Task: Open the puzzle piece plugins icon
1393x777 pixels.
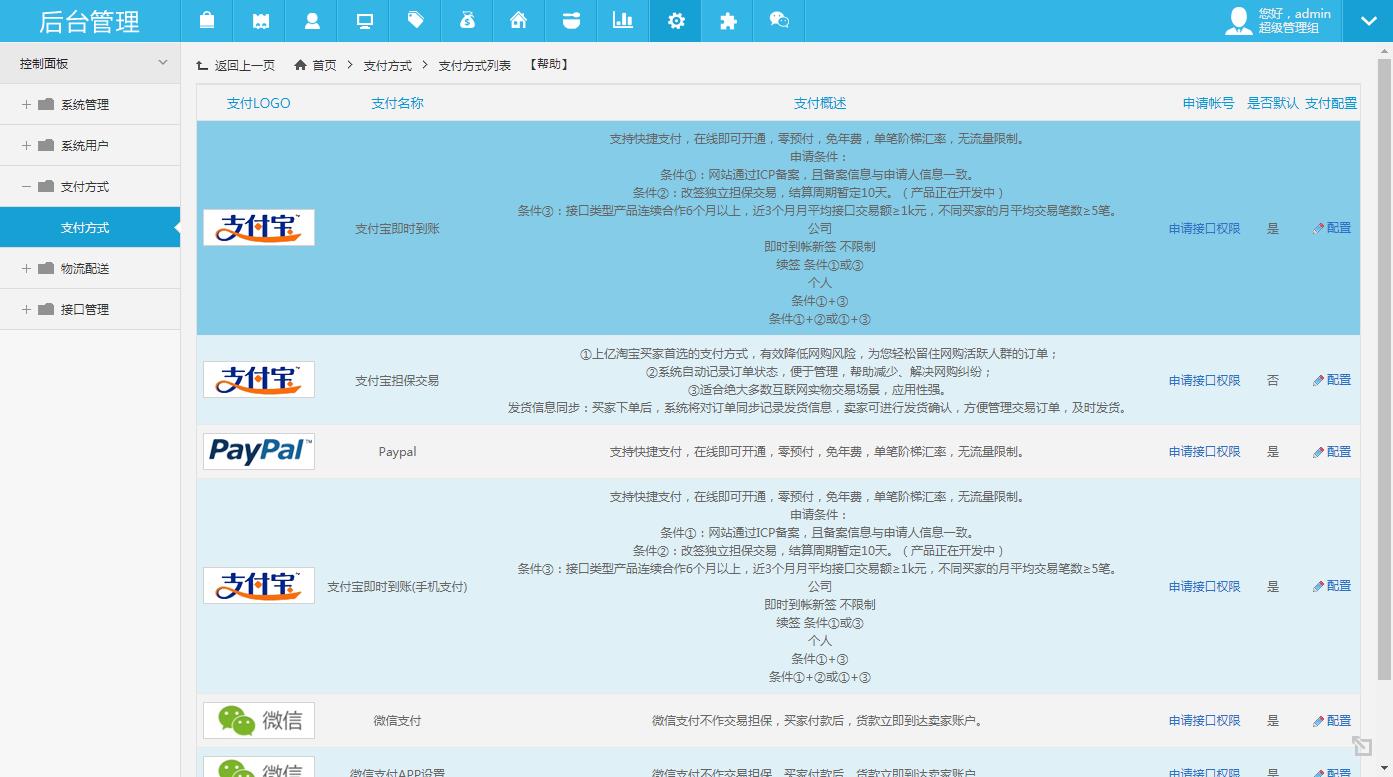Action: click(728, 21)
